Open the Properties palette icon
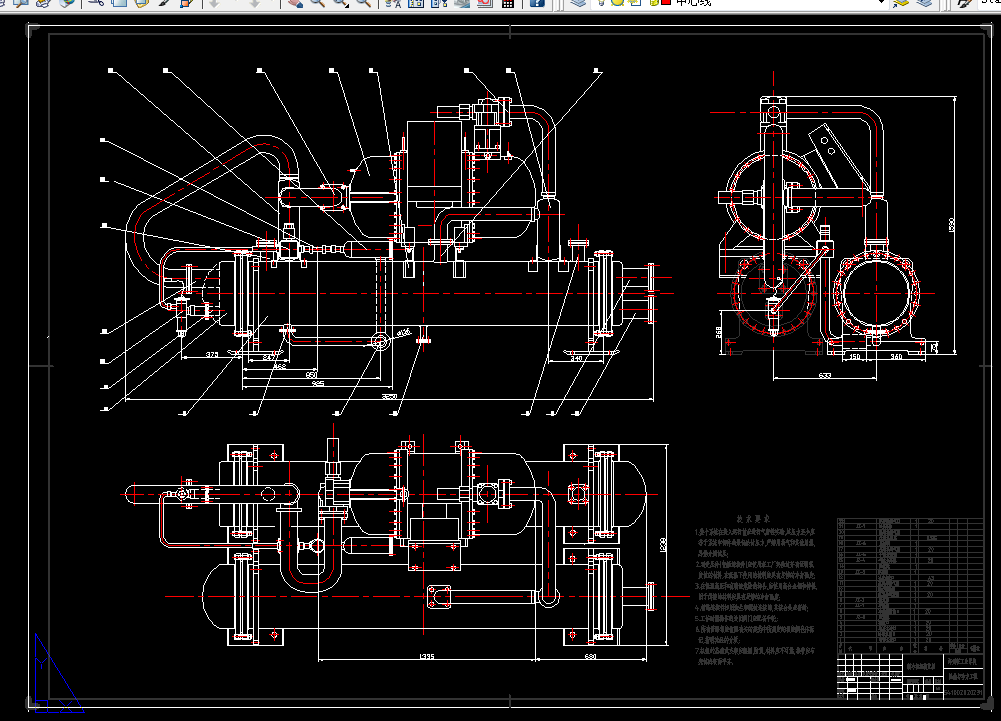1001x721 pixels. click(393, 3)
